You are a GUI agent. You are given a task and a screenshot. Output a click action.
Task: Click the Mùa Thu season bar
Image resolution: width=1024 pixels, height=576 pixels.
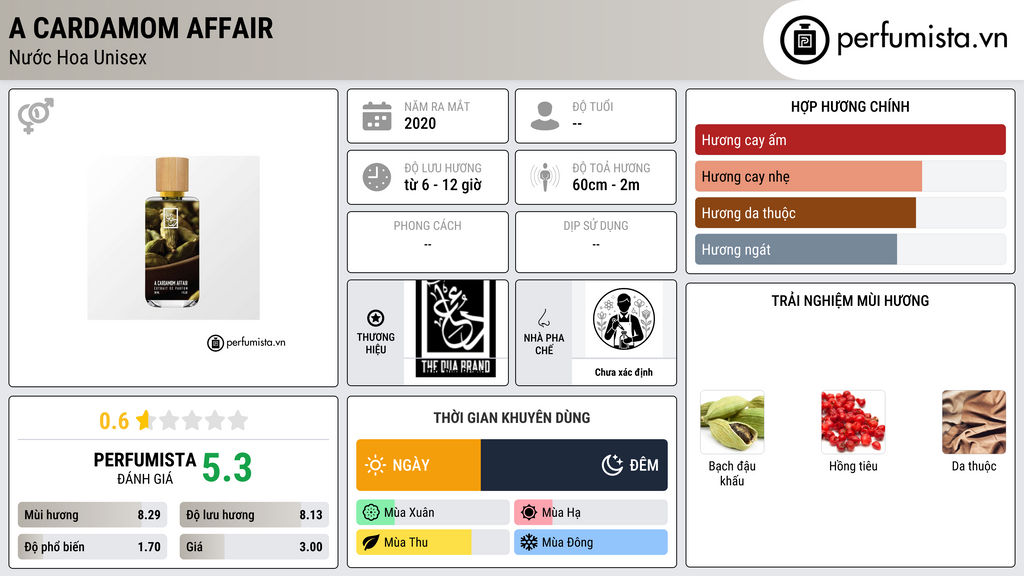433,543
